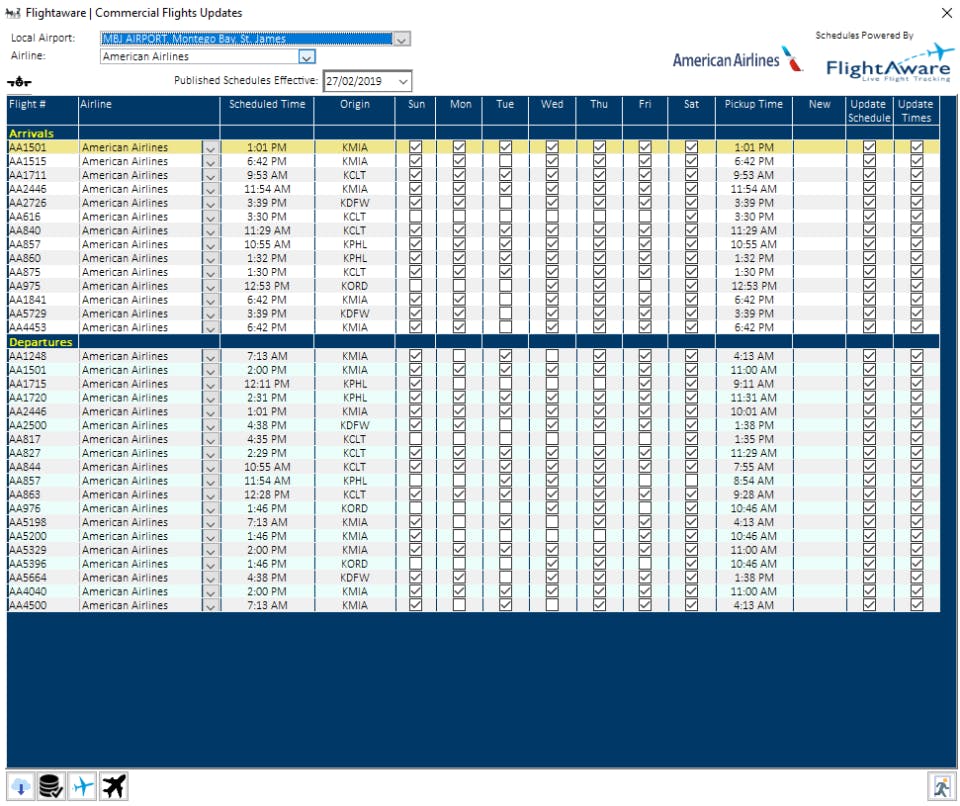Open the Local Airport dropdown
The width and height of the screenshot is (960, 806).
402,39
